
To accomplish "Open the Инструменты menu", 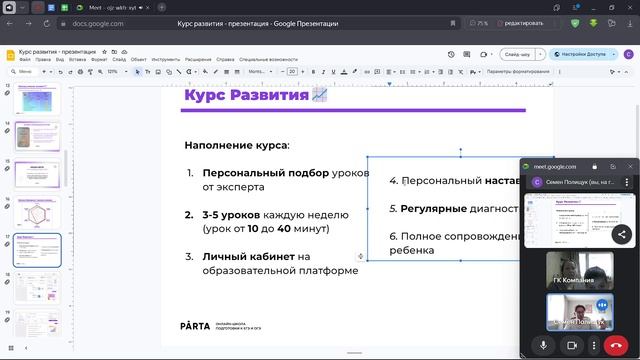I will [166, 60].
